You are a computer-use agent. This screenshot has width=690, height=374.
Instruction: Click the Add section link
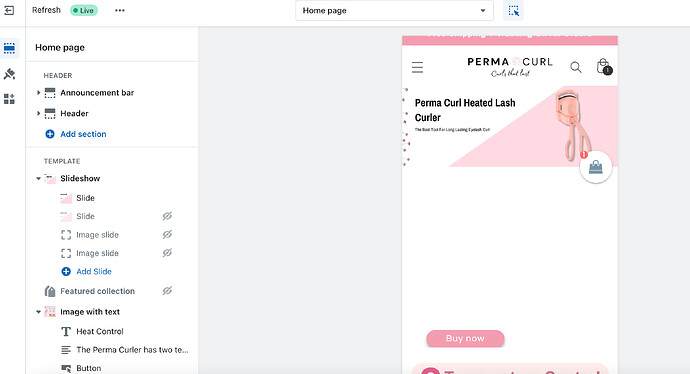click(x=83, y=134)
